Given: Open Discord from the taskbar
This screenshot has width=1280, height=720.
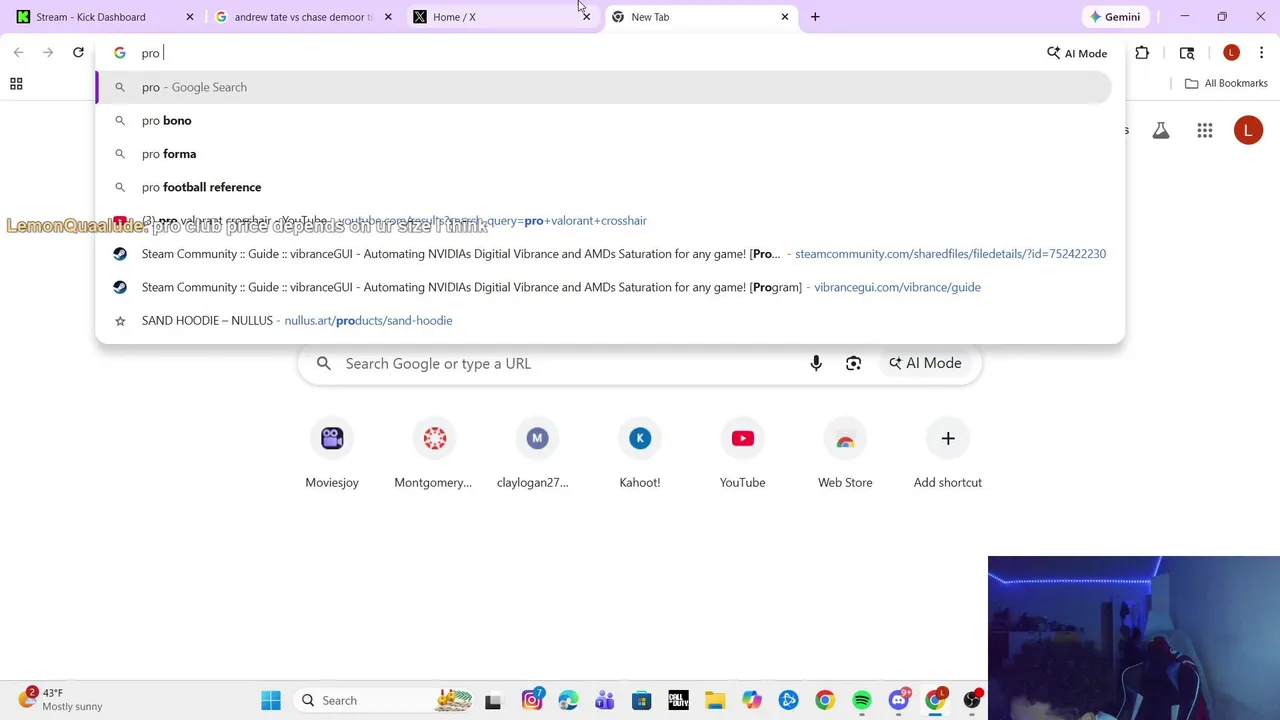Looking at the screenshot, I should pos(899,701).
